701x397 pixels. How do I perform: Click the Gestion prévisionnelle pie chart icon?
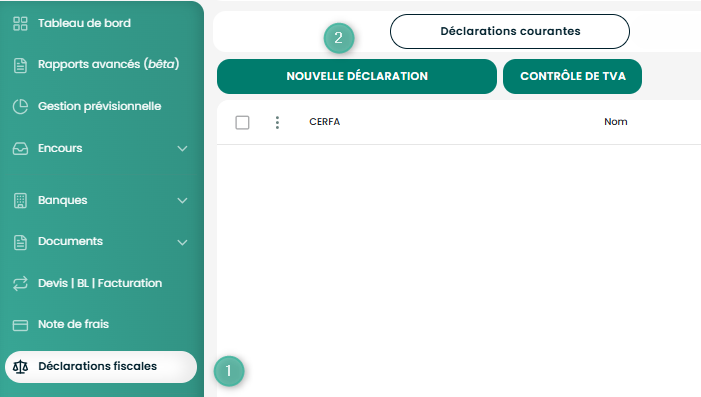click(x=20, y=107)
